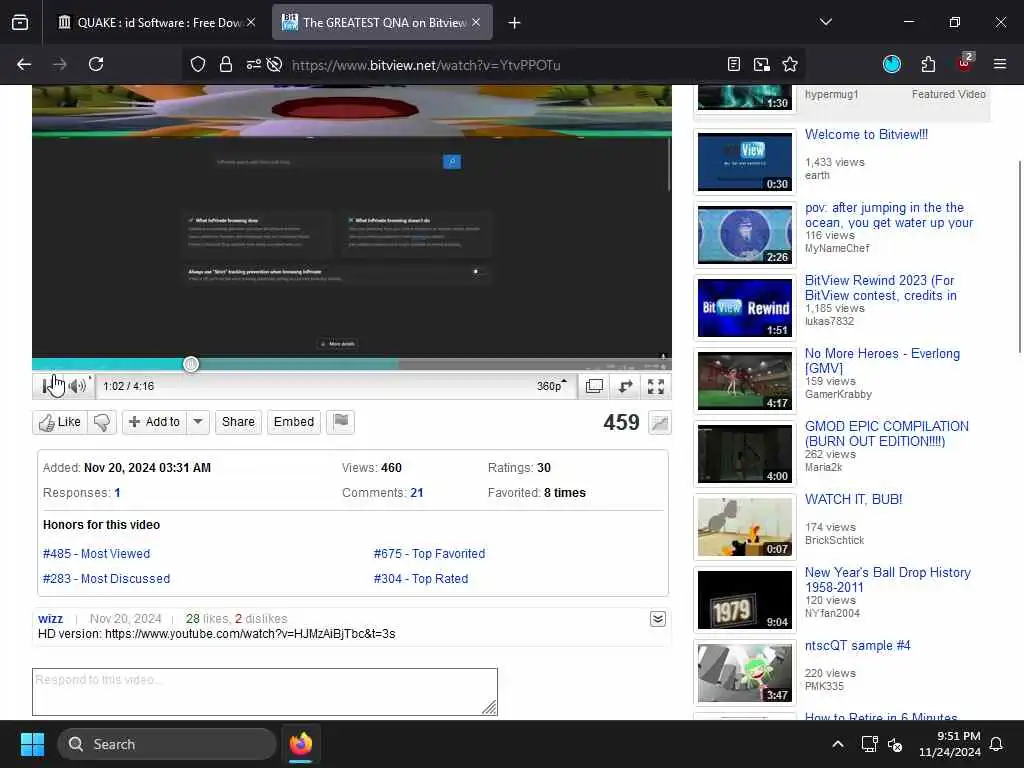The image size is (1024, 768).
Task: Open the No More Heroes - Everlong thumbnail
Action: 744,381
